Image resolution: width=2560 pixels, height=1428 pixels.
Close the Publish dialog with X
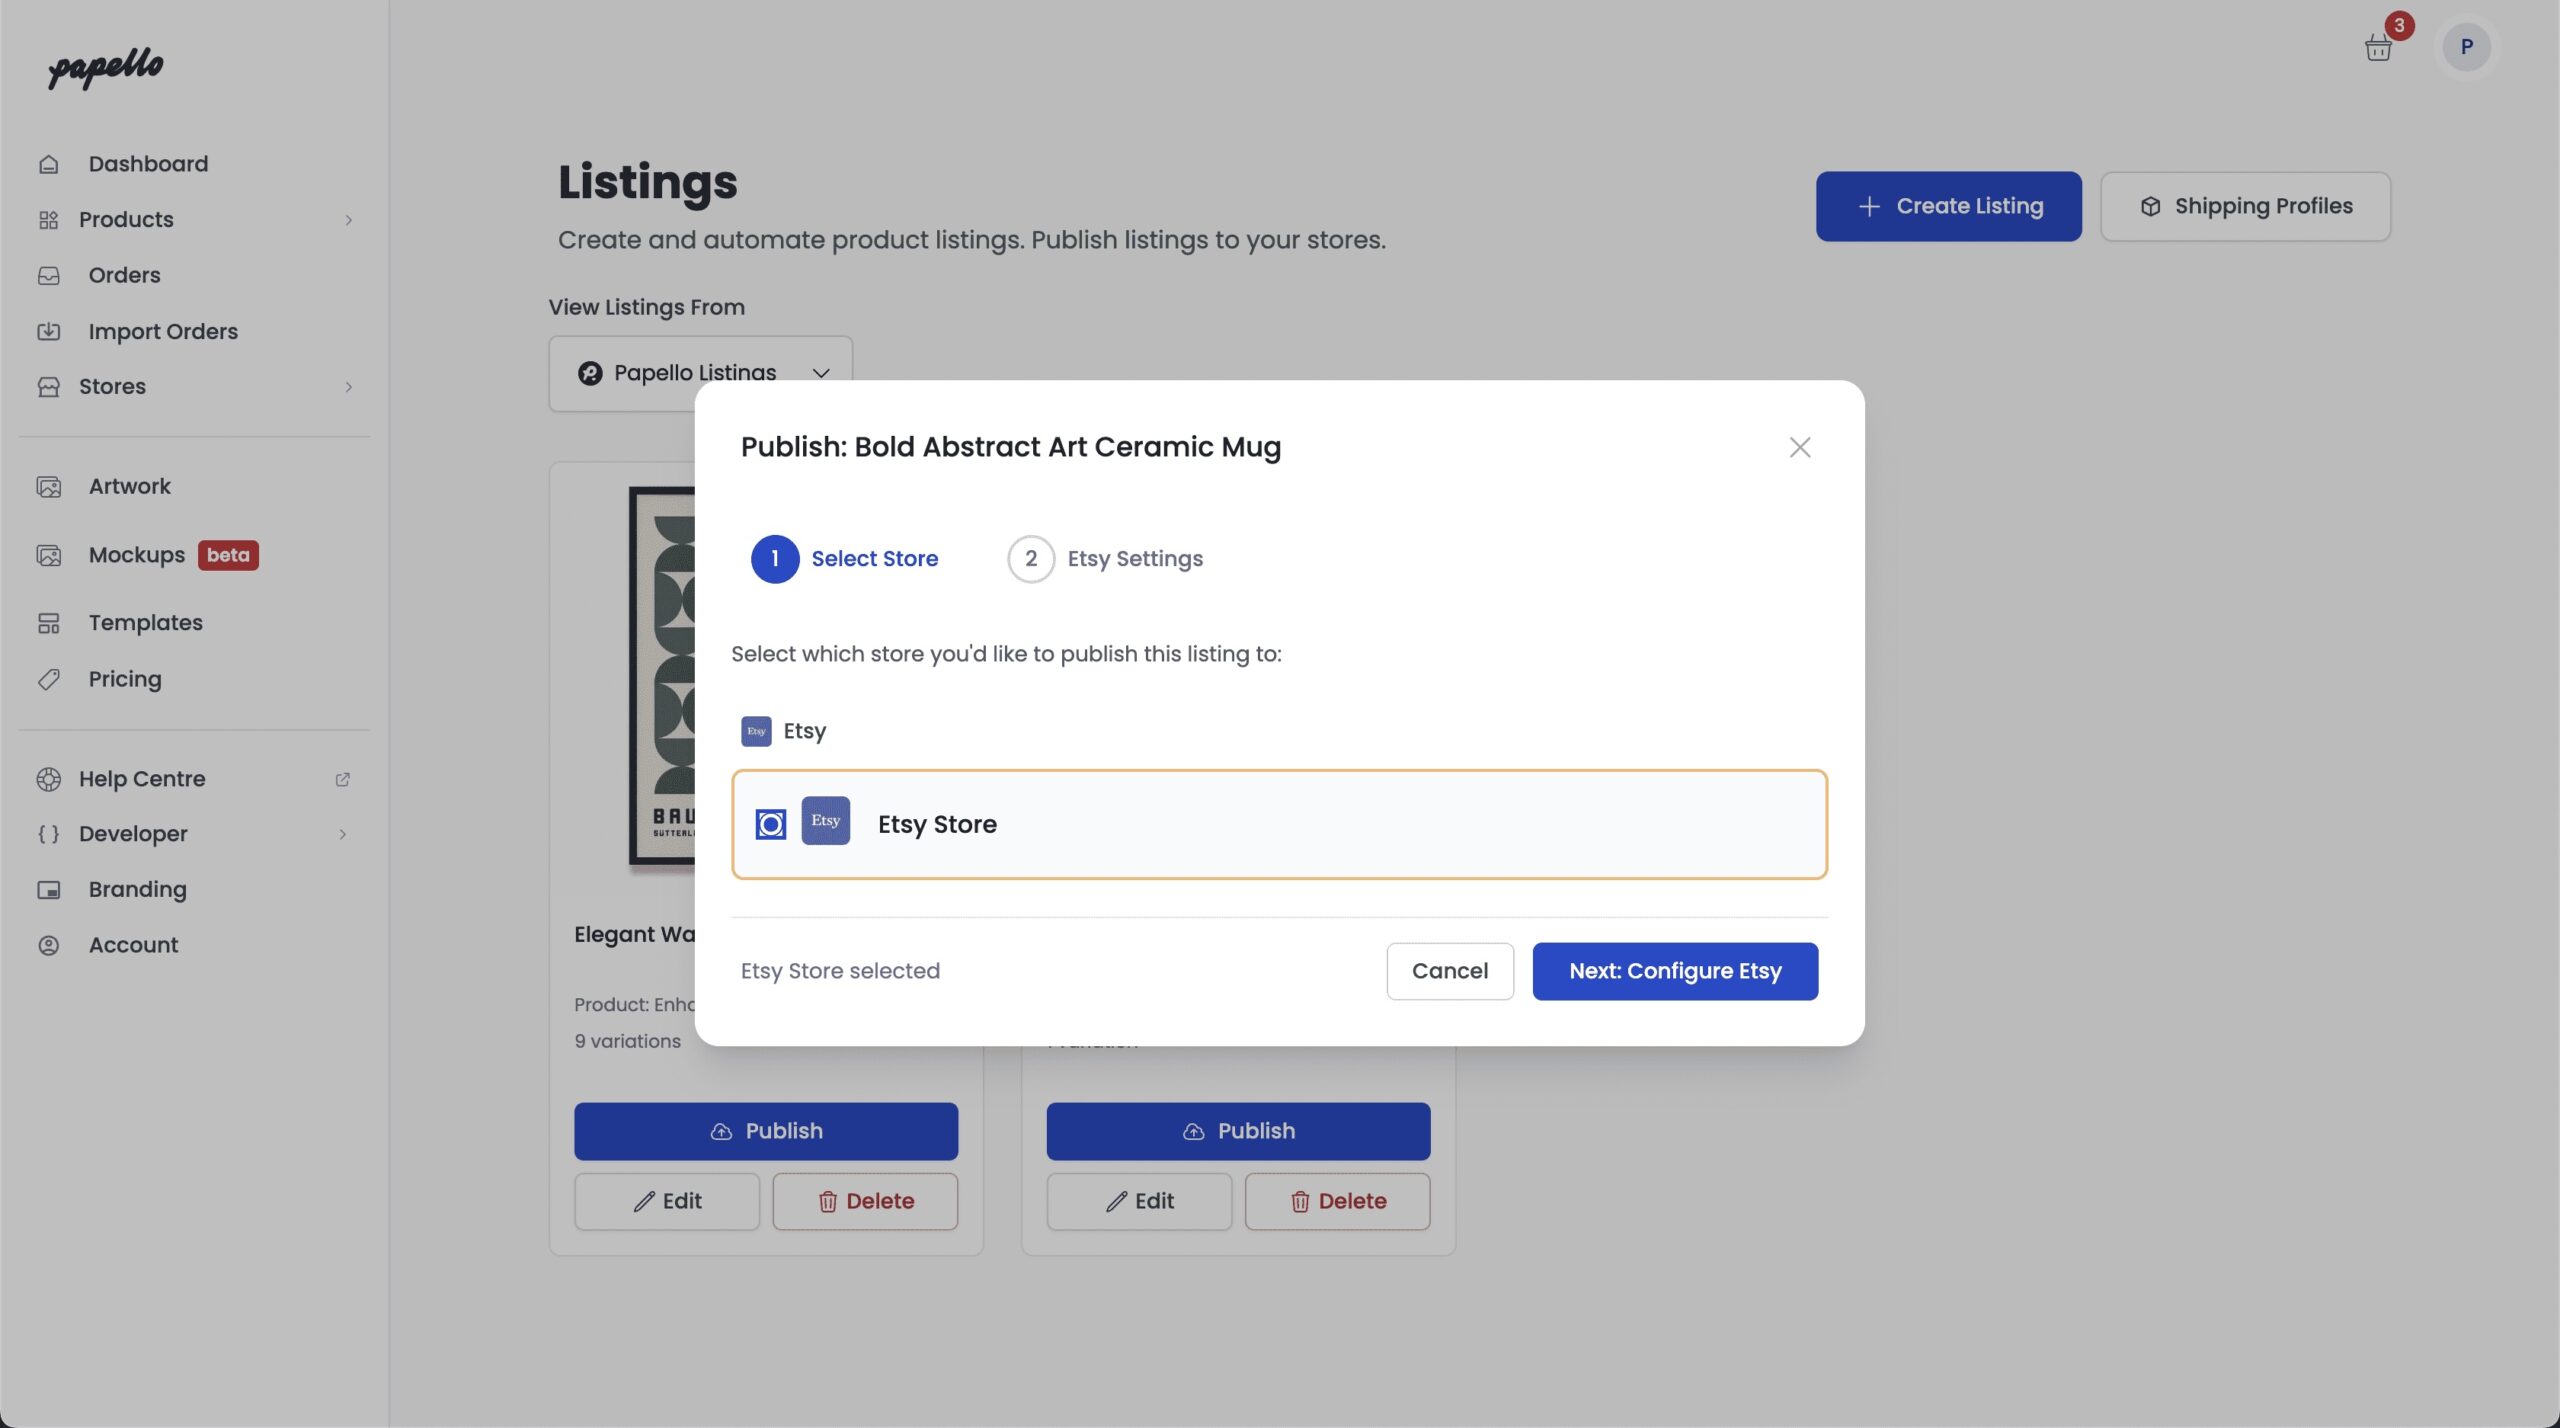pos(1799,447)
